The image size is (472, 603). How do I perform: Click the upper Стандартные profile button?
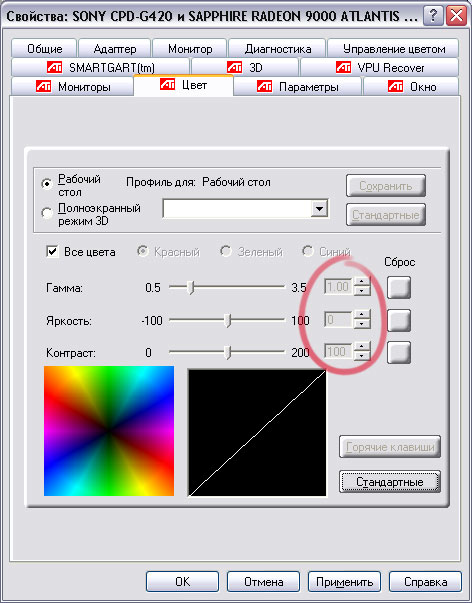click(386, 215)
